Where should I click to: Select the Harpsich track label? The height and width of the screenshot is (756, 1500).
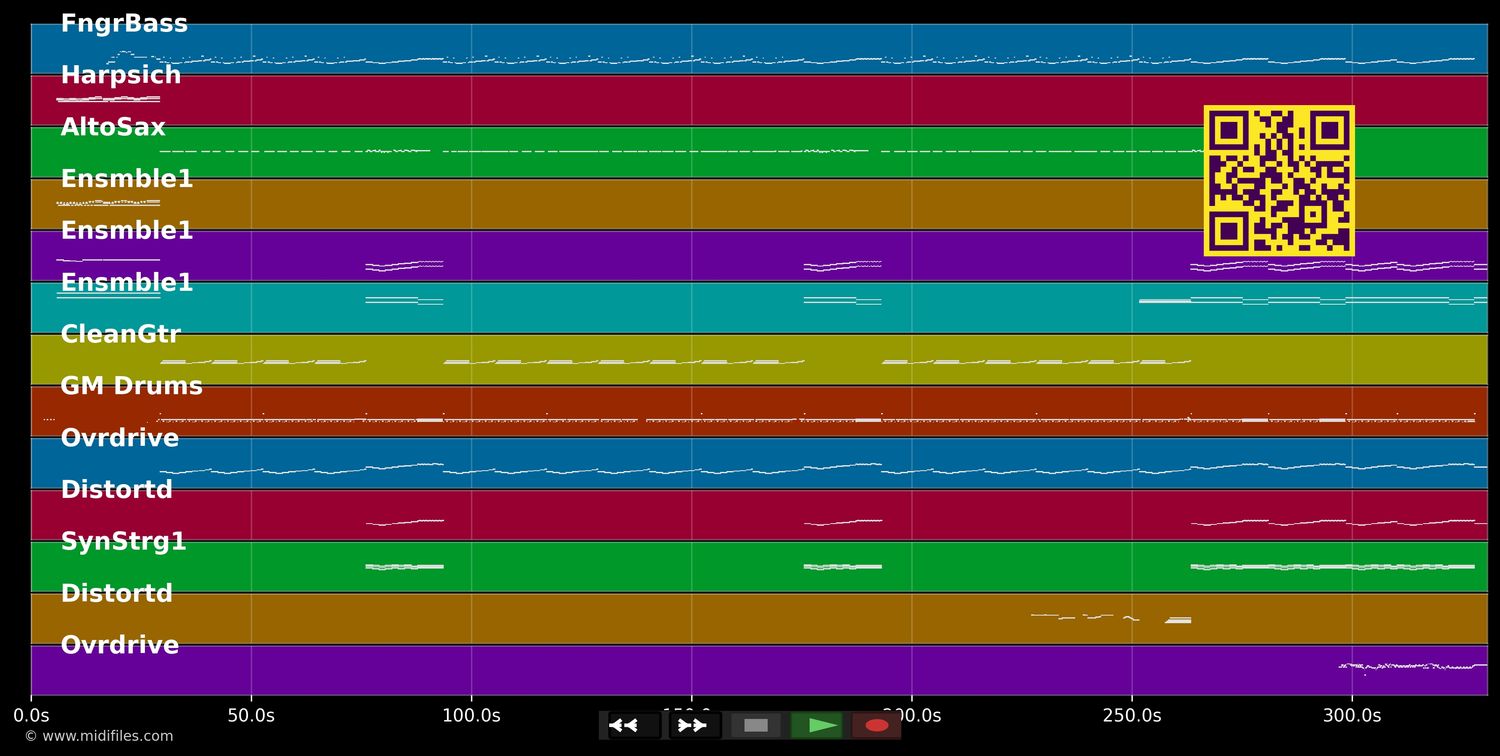(121, 76)
